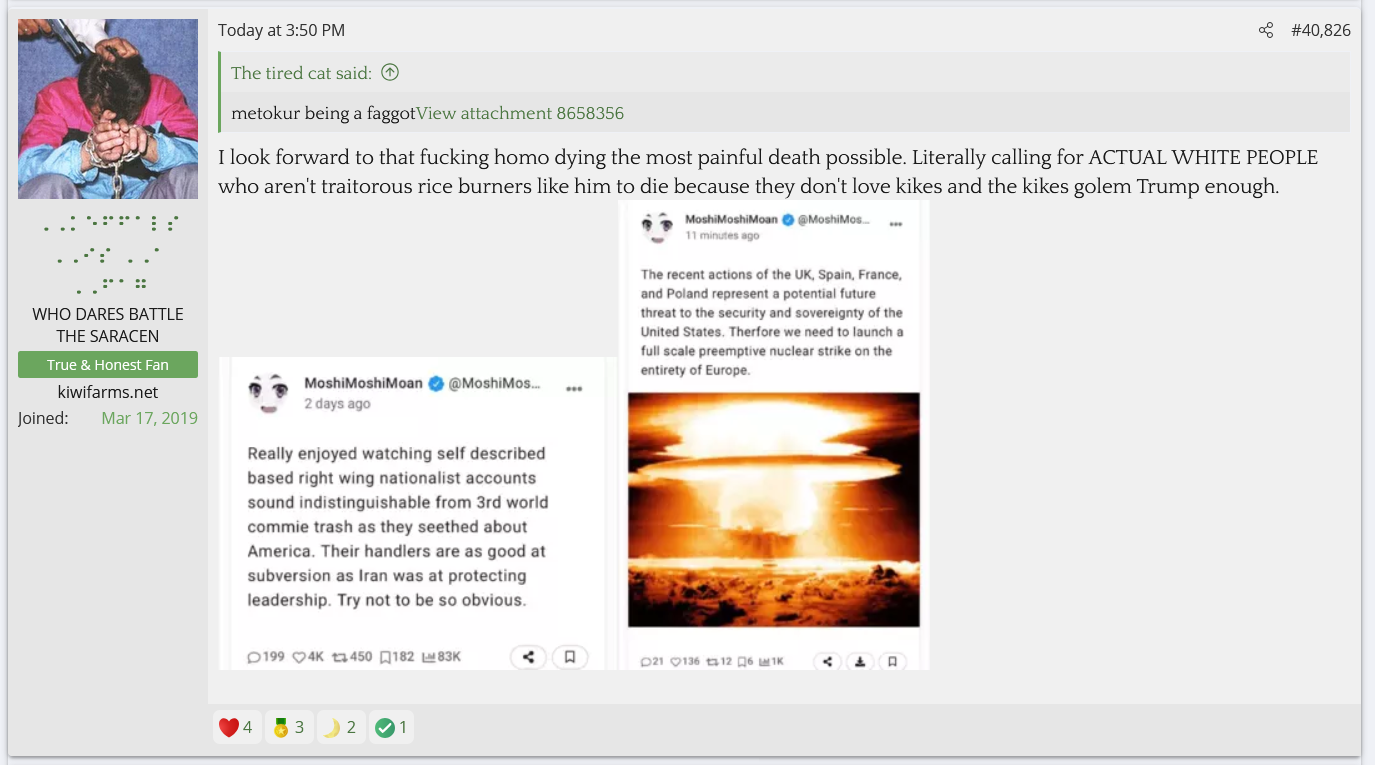
Task: Click the red heart reaction icon
Action: pyautogui.click(x=229, y=727)
